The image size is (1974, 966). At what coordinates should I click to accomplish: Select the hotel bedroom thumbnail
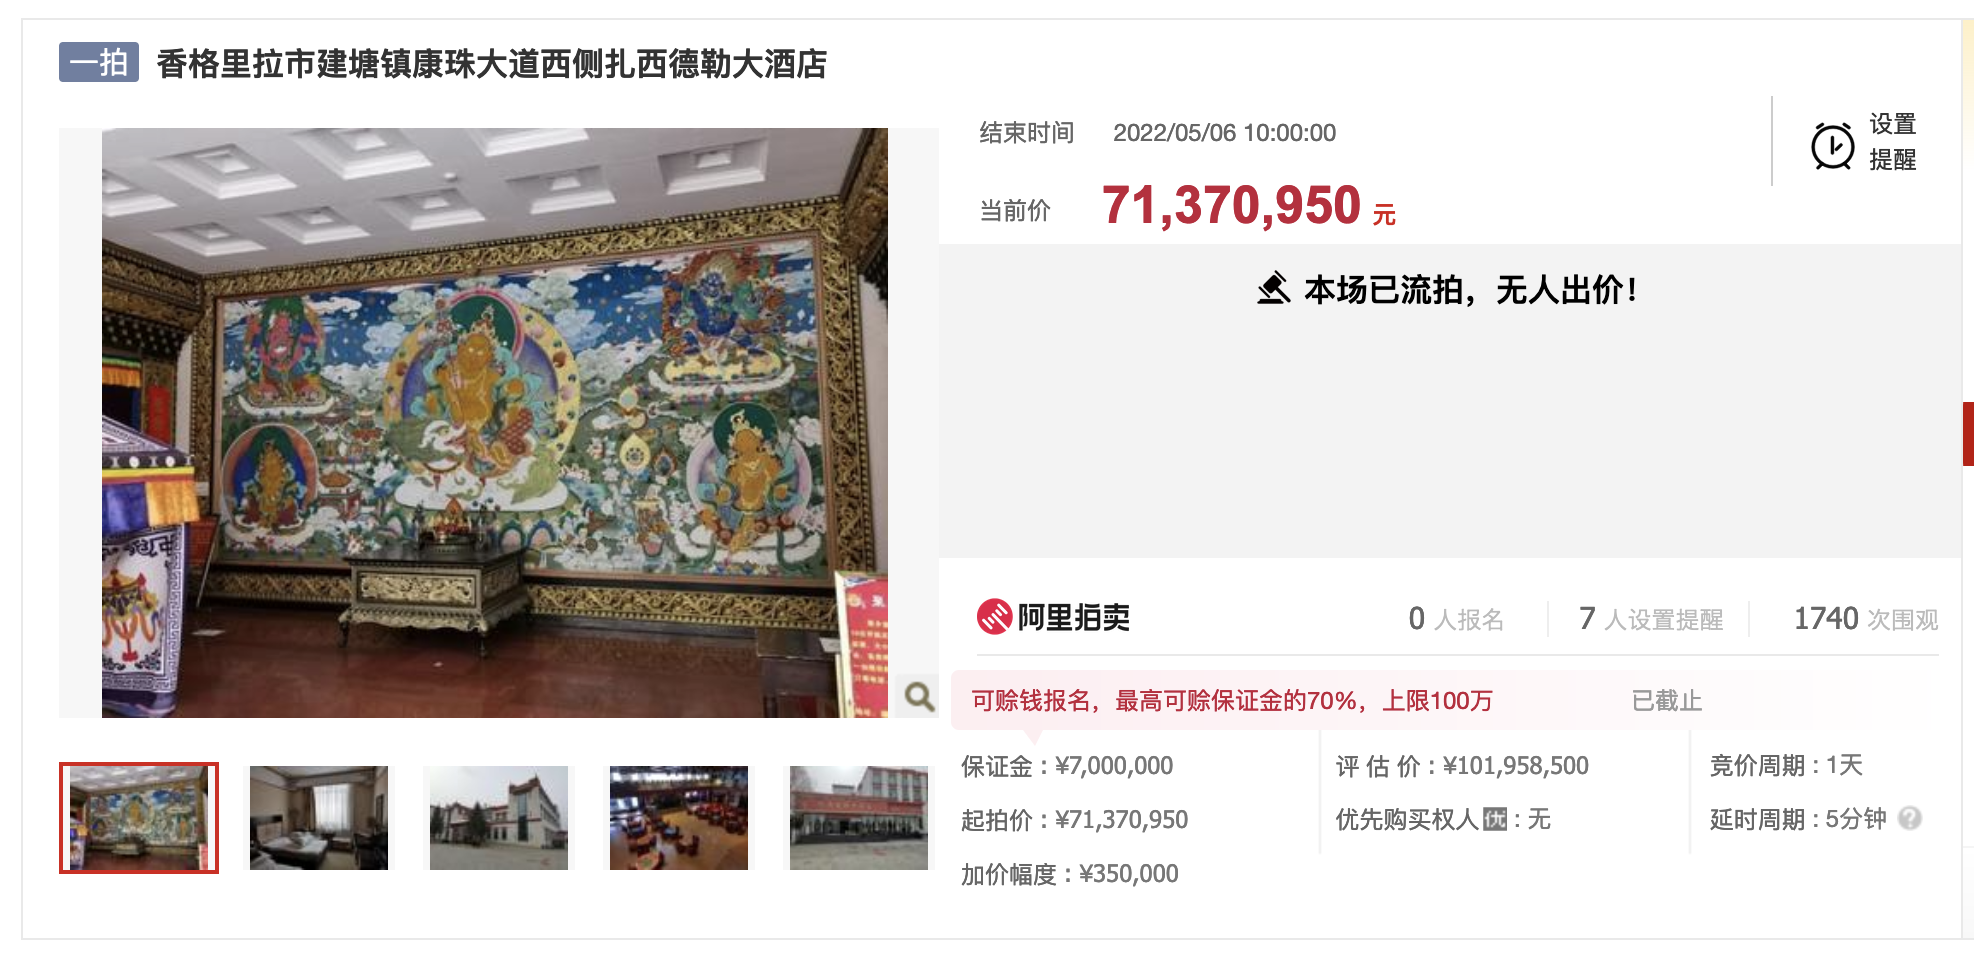[319, 818]
